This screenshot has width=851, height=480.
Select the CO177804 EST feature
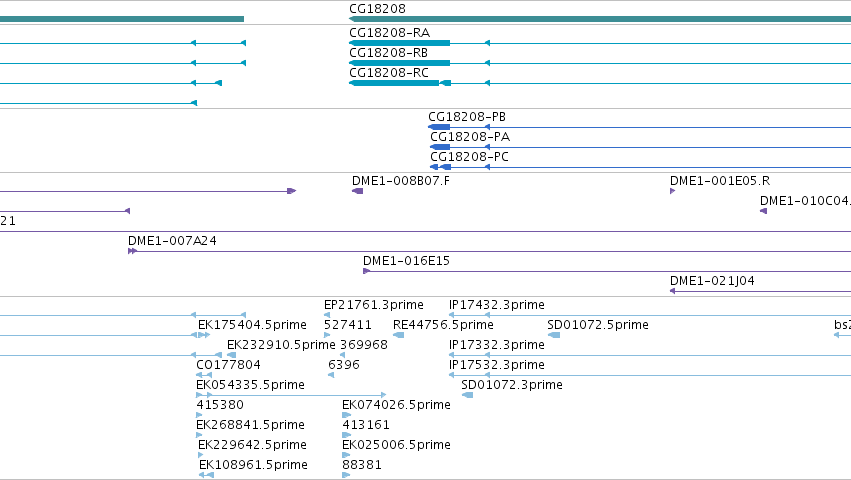204,375
